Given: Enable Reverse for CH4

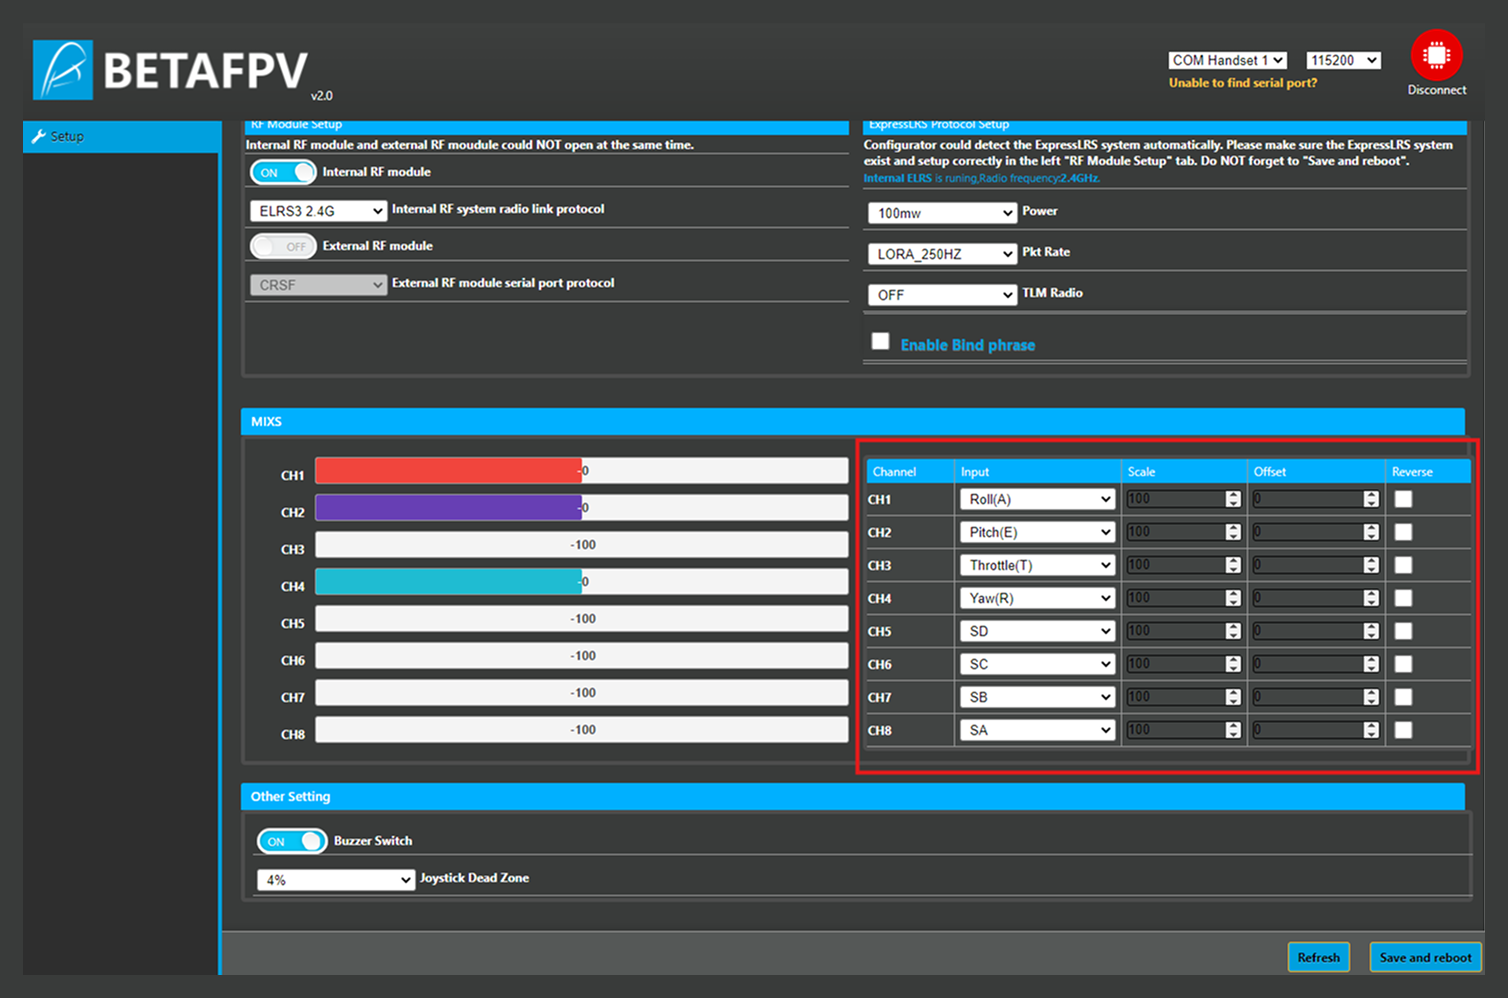Looking at the screenshot, I should (1404, 598).
